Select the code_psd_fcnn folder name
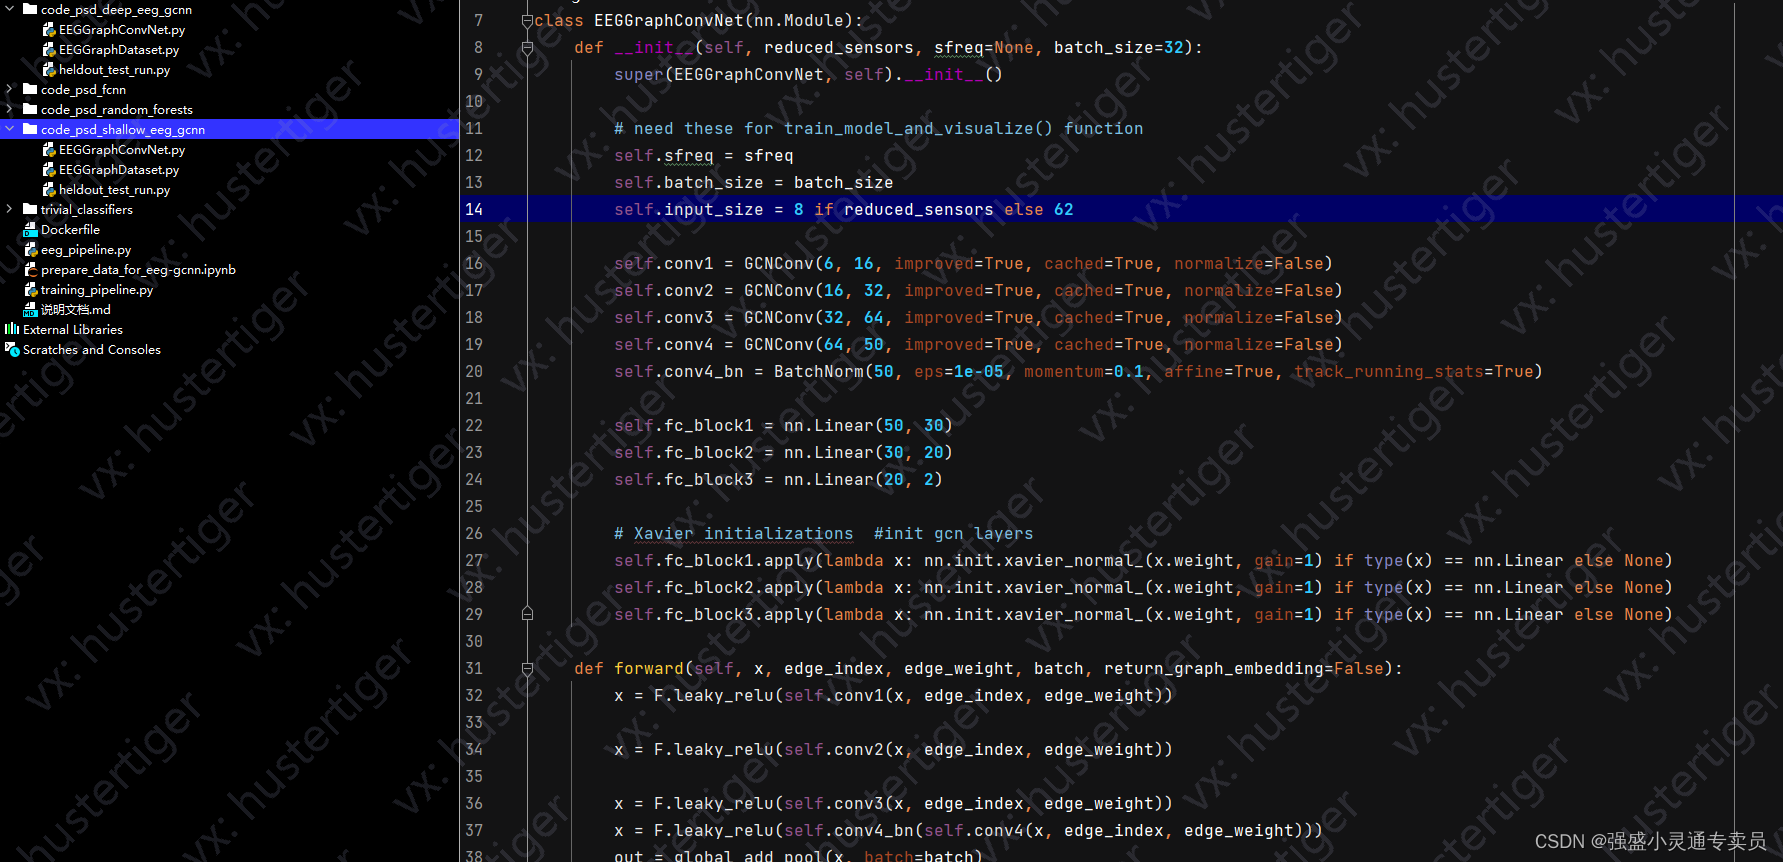This screenshot has height=862, width=1783. pos(83,89)
